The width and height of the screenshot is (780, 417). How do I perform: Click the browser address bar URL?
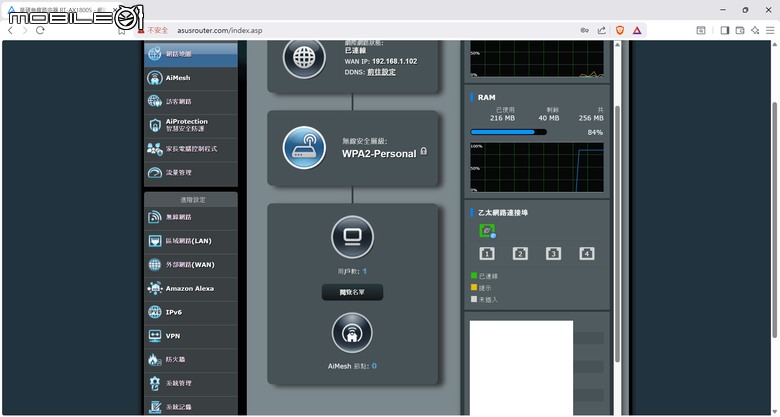[219, 30]
